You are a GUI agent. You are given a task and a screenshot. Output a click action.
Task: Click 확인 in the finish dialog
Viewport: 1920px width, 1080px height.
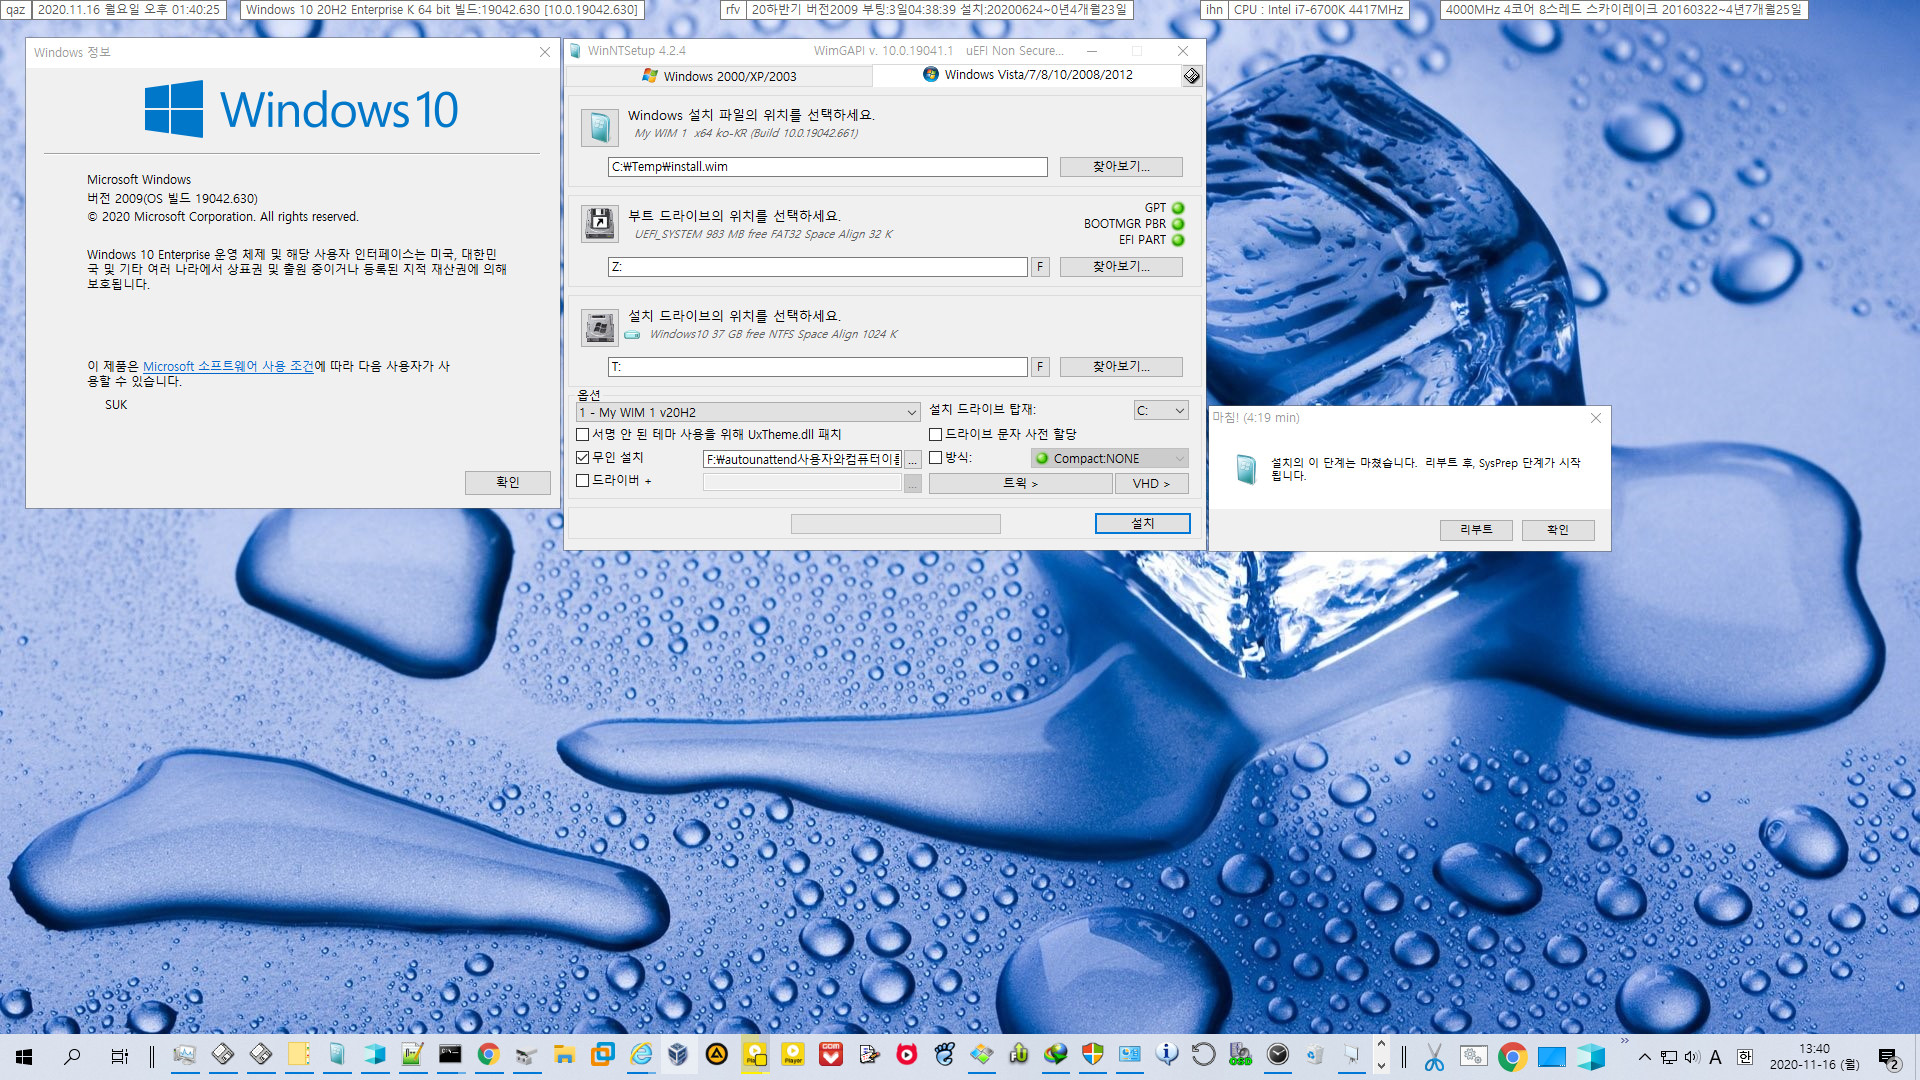coord(1558,530)
